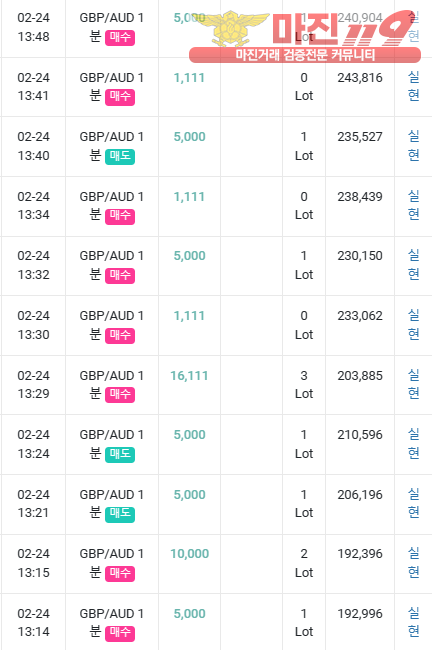This screenshot has width=432, height=650.
Task: Click the 실현 link beside 210,596
Action: coord(413,444)
